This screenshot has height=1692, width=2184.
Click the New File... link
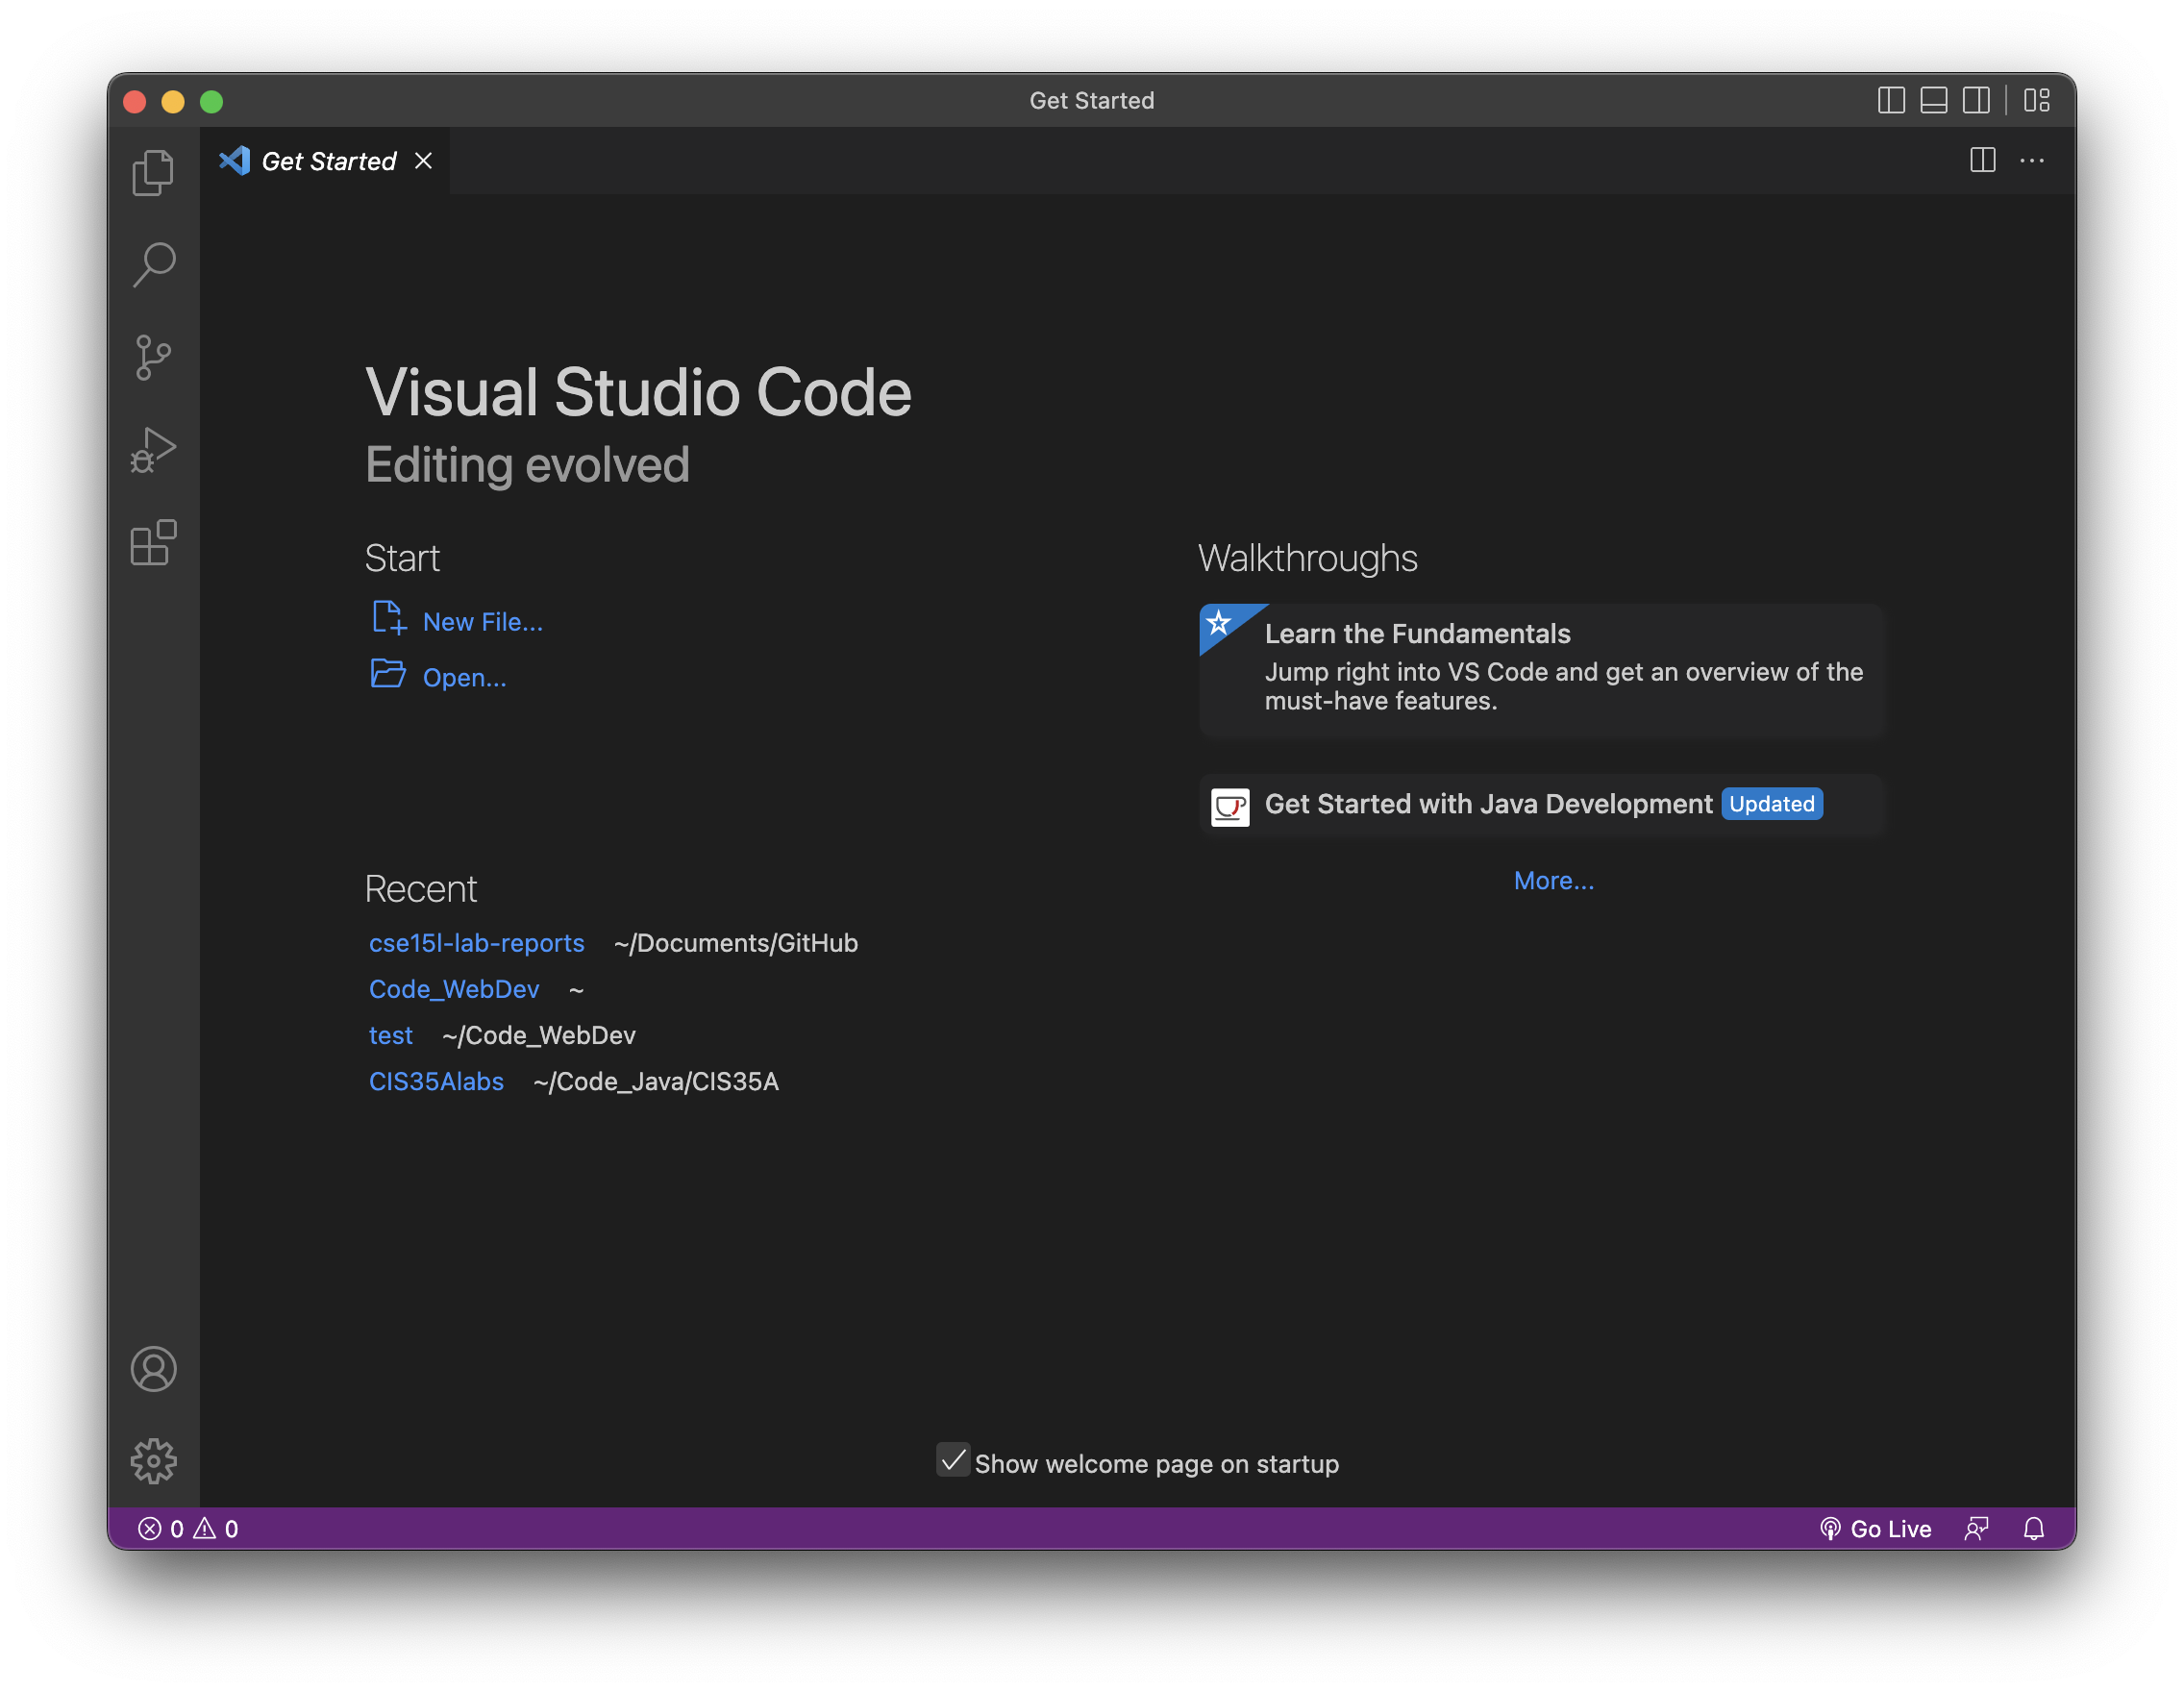coord(483,622)
